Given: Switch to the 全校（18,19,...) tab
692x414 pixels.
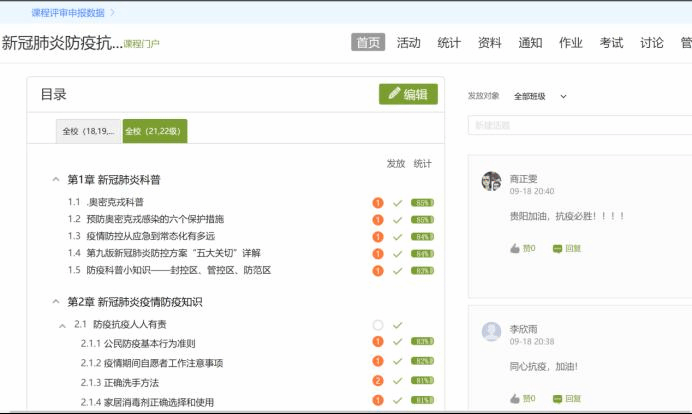Looking at the screenshot, I should coord(88,131).
